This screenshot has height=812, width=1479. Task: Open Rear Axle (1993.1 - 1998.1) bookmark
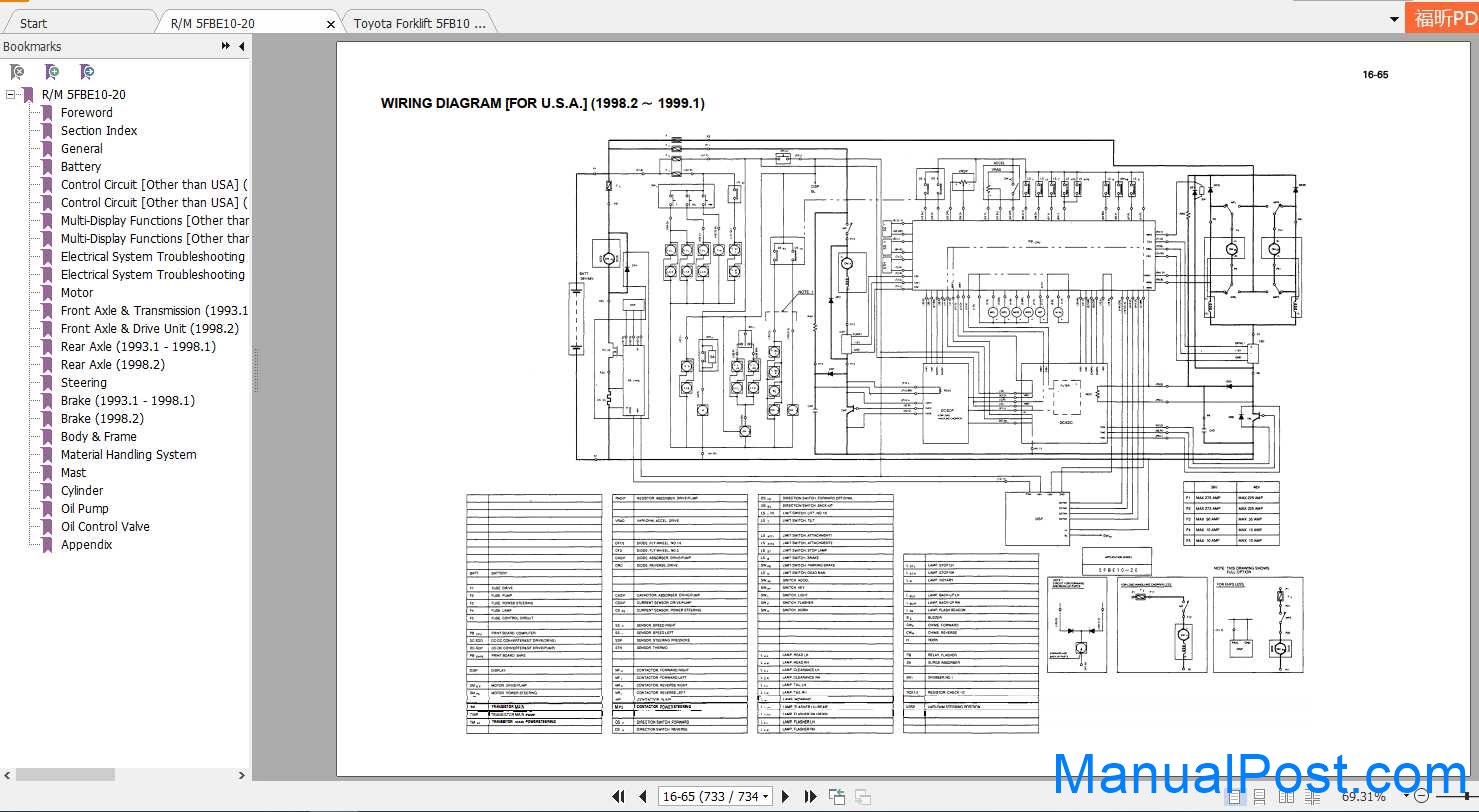click(138, 347)
